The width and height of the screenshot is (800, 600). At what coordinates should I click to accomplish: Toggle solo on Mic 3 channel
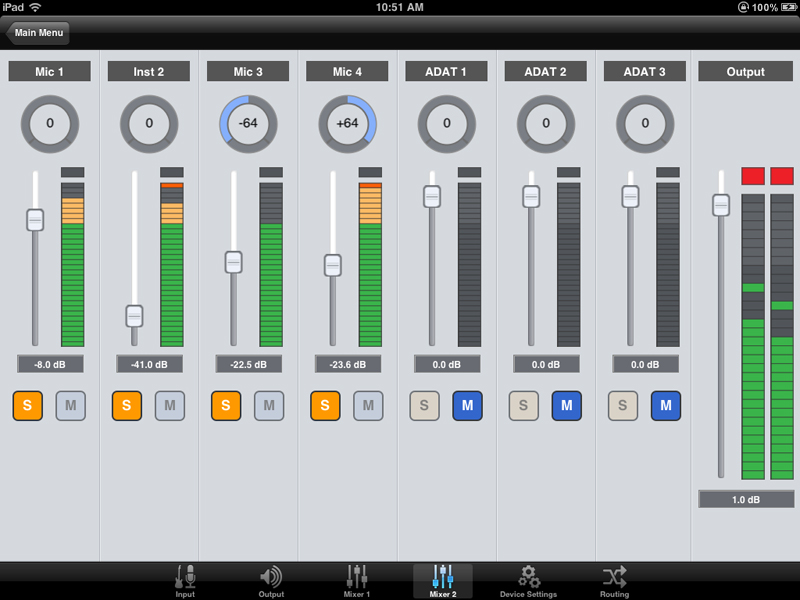click(226, 406)
